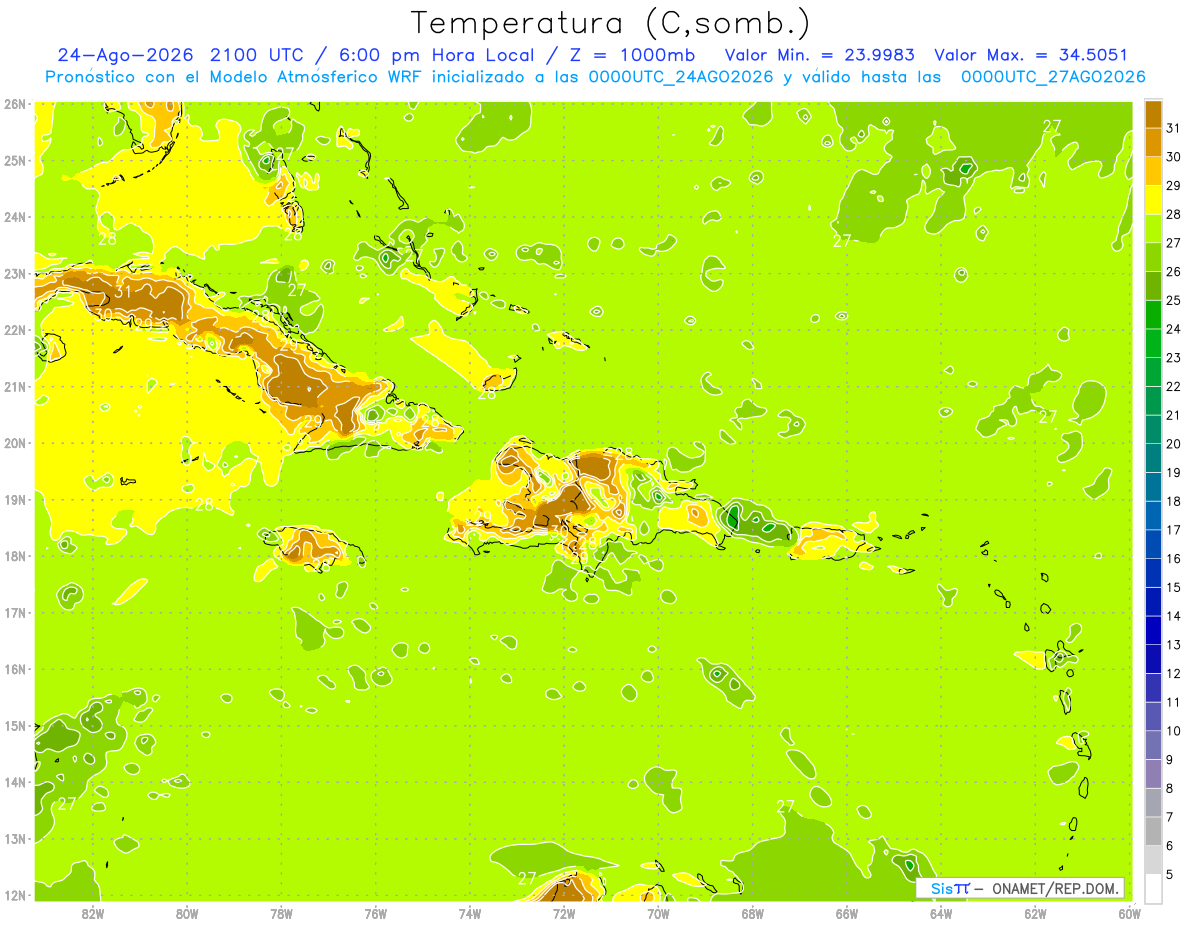
Task: Click 'Valor Min. = 23.9983' text
Action: [x=819, y=56]
